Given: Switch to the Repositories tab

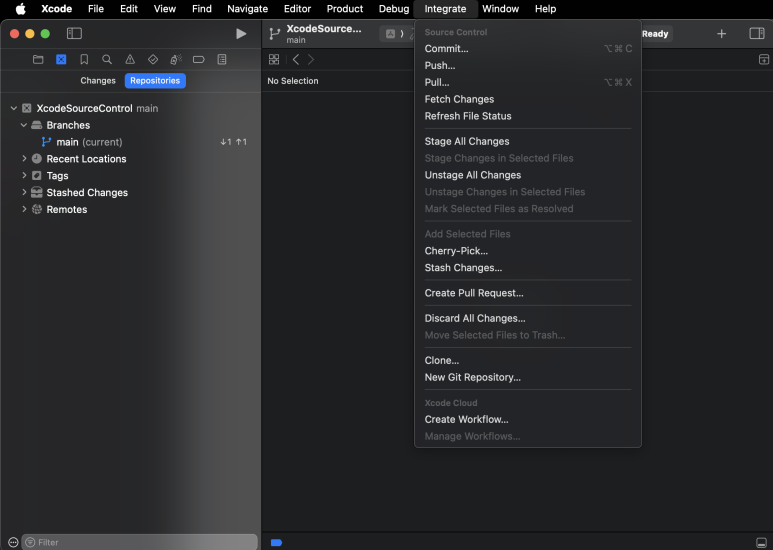Looking at the screenshot, I should pyautogui.click(x=155, y=81).
